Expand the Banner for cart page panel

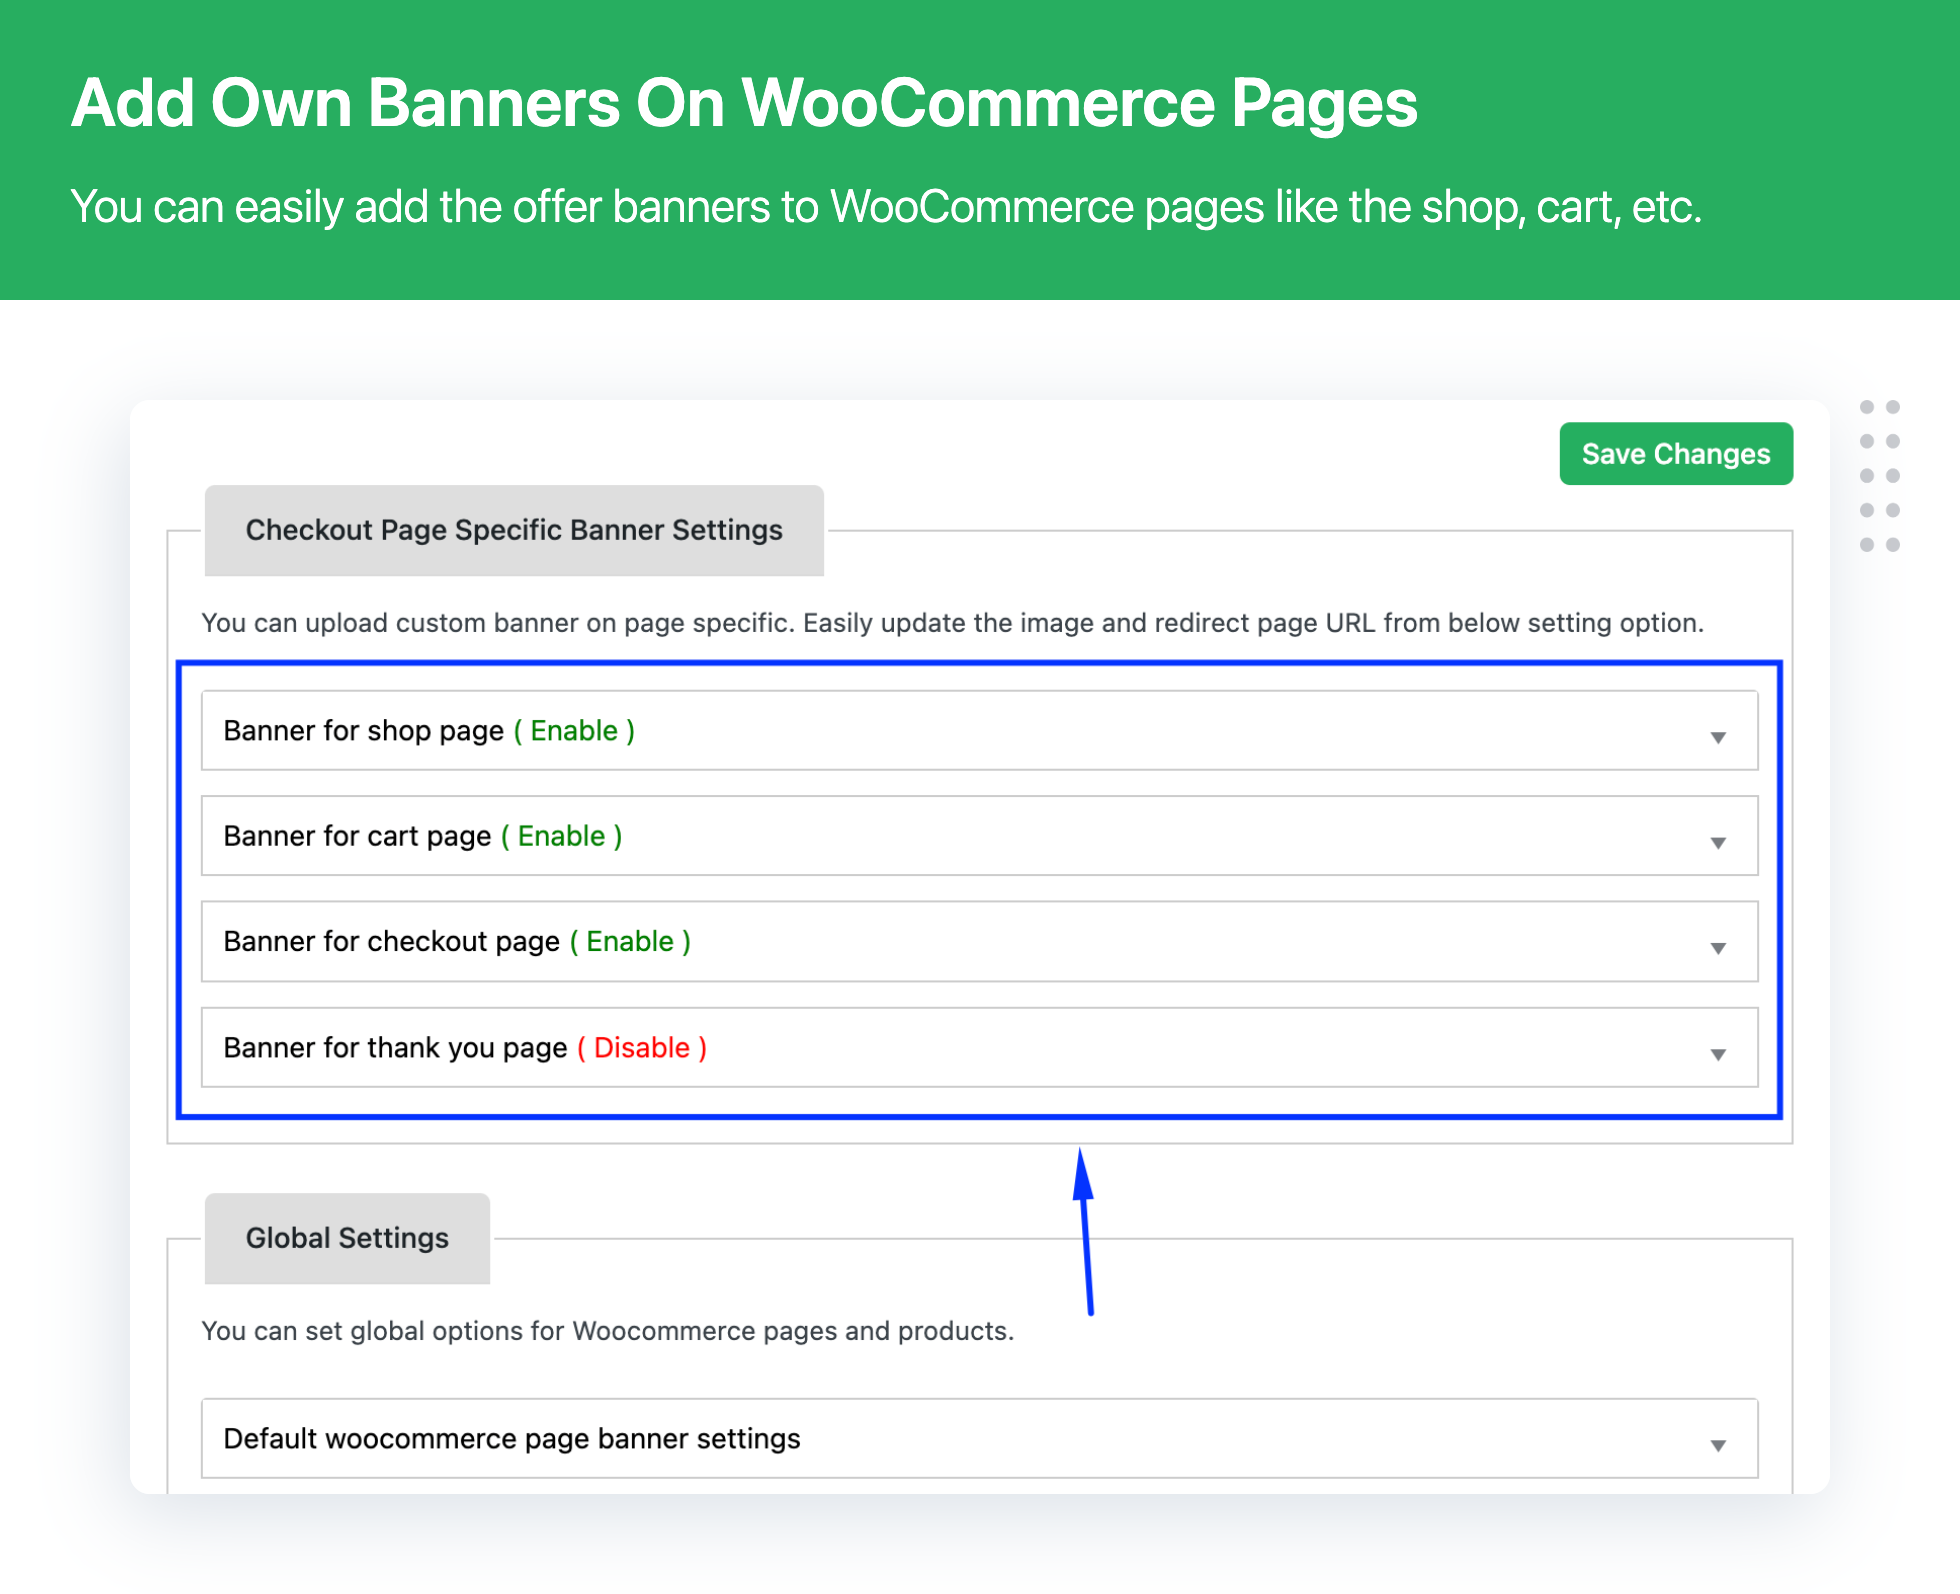pyautogui.click(x=979, y=836)
